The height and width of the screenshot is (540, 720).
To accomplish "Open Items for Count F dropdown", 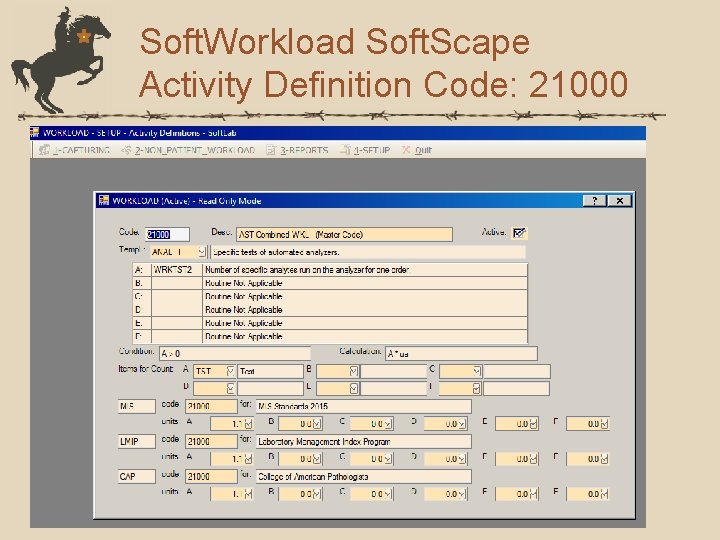I will tap(477, 388).
